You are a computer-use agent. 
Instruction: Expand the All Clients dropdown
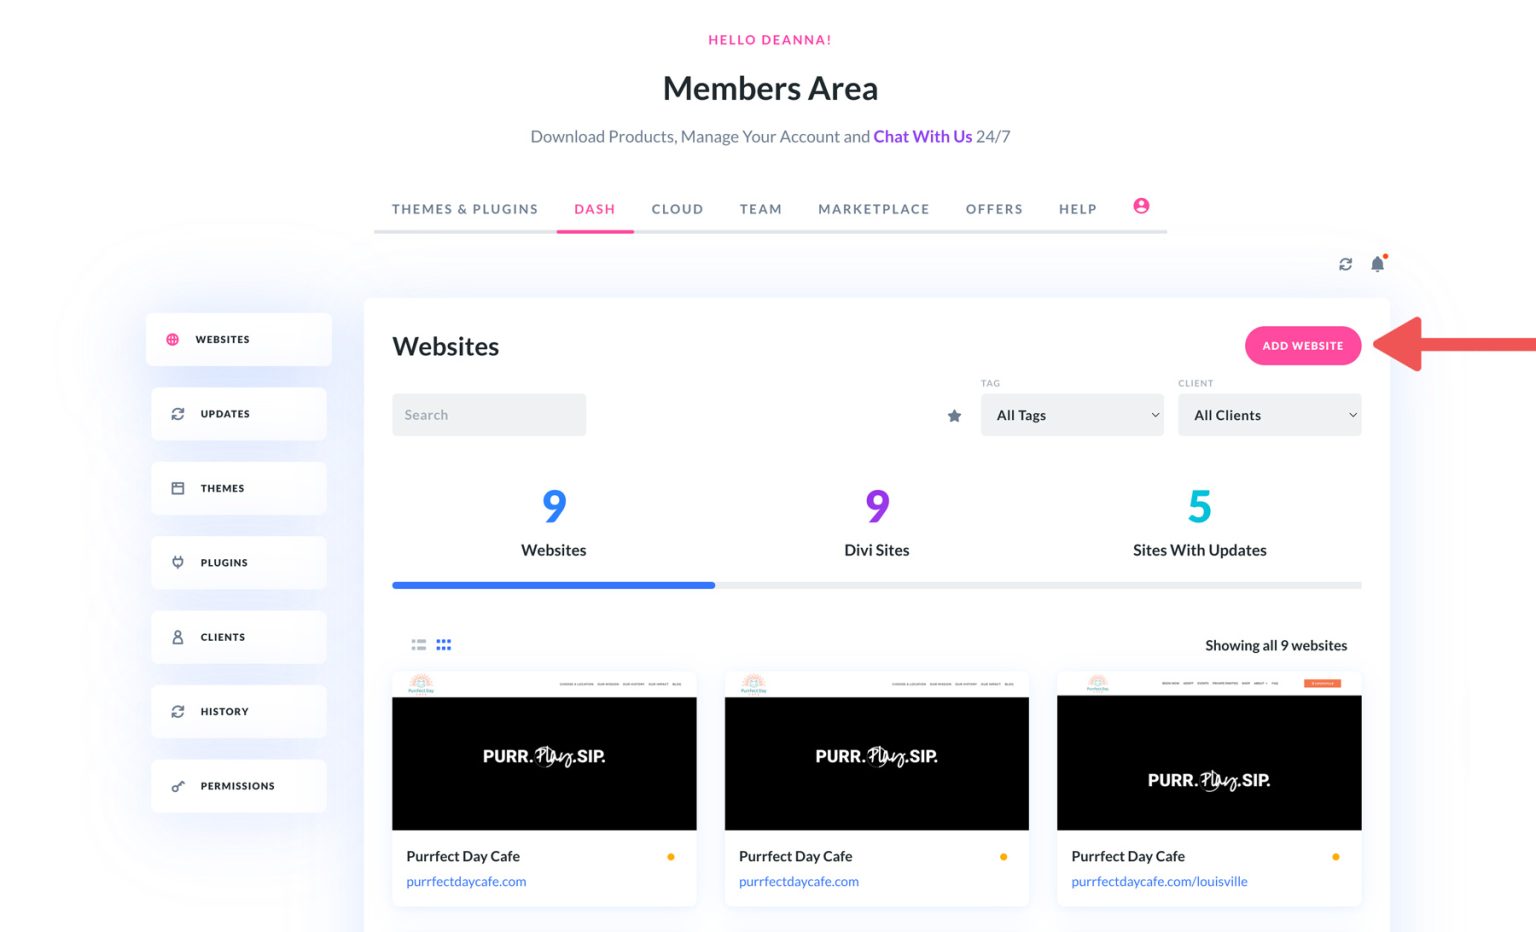click(x=1269, y=414)
